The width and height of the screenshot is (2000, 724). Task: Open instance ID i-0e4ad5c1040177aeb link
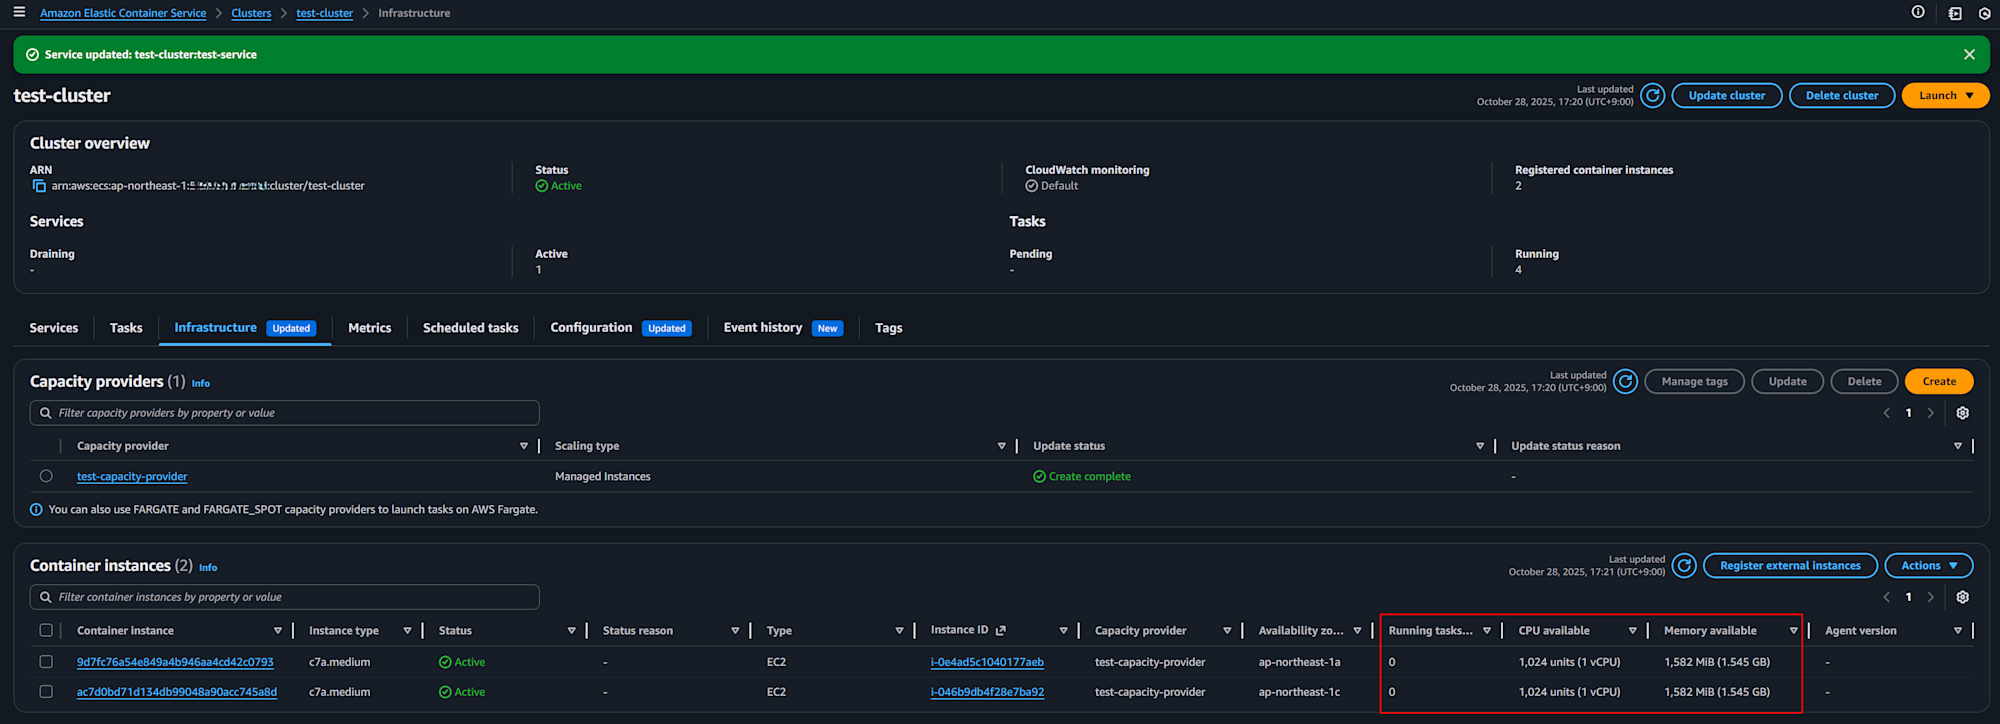point(987,662)
